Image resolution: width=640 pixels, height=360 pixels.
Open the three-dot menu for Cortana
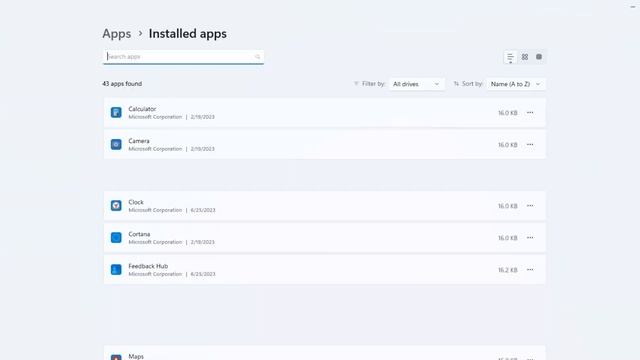(530, 238)
